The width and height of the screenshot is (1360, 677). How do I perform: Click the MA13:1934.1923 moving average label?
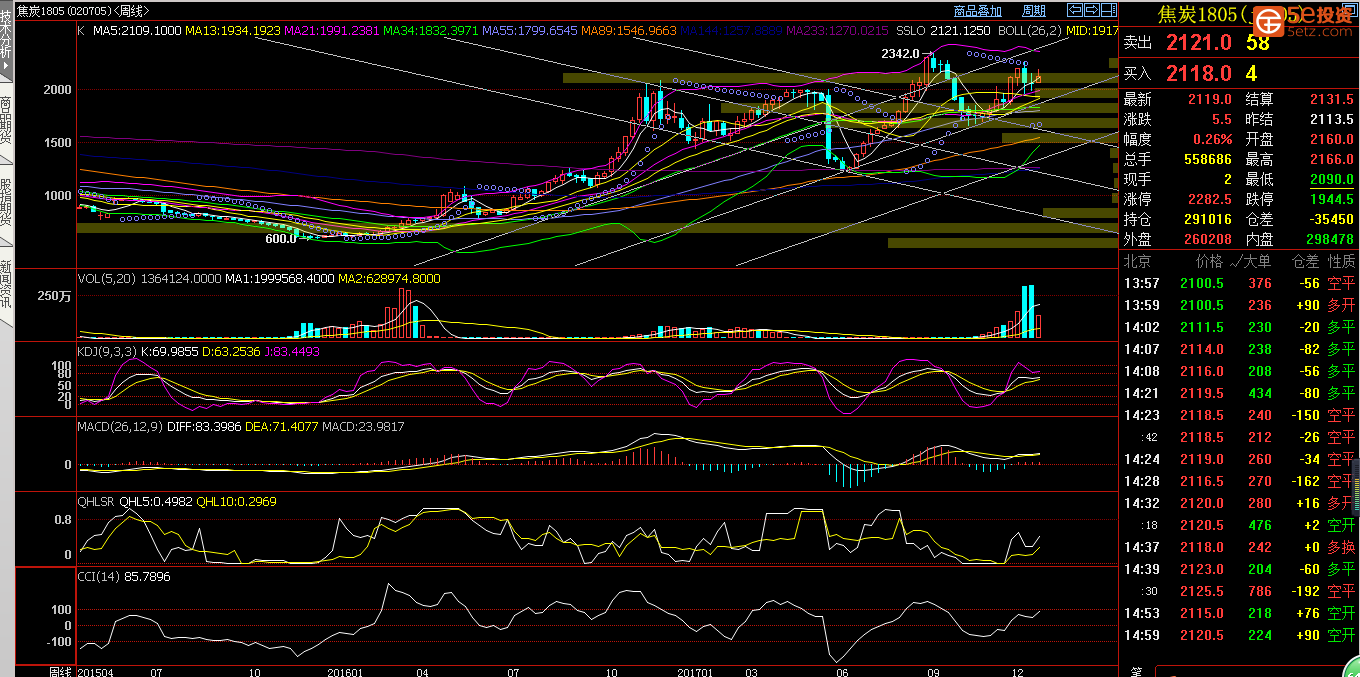point(233,31)
